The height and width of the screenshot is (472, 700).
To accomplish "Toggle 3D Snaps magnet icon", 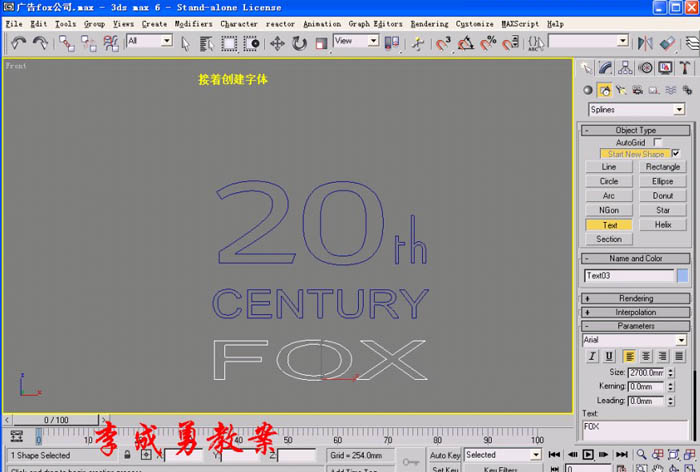I will coord(443,44).
